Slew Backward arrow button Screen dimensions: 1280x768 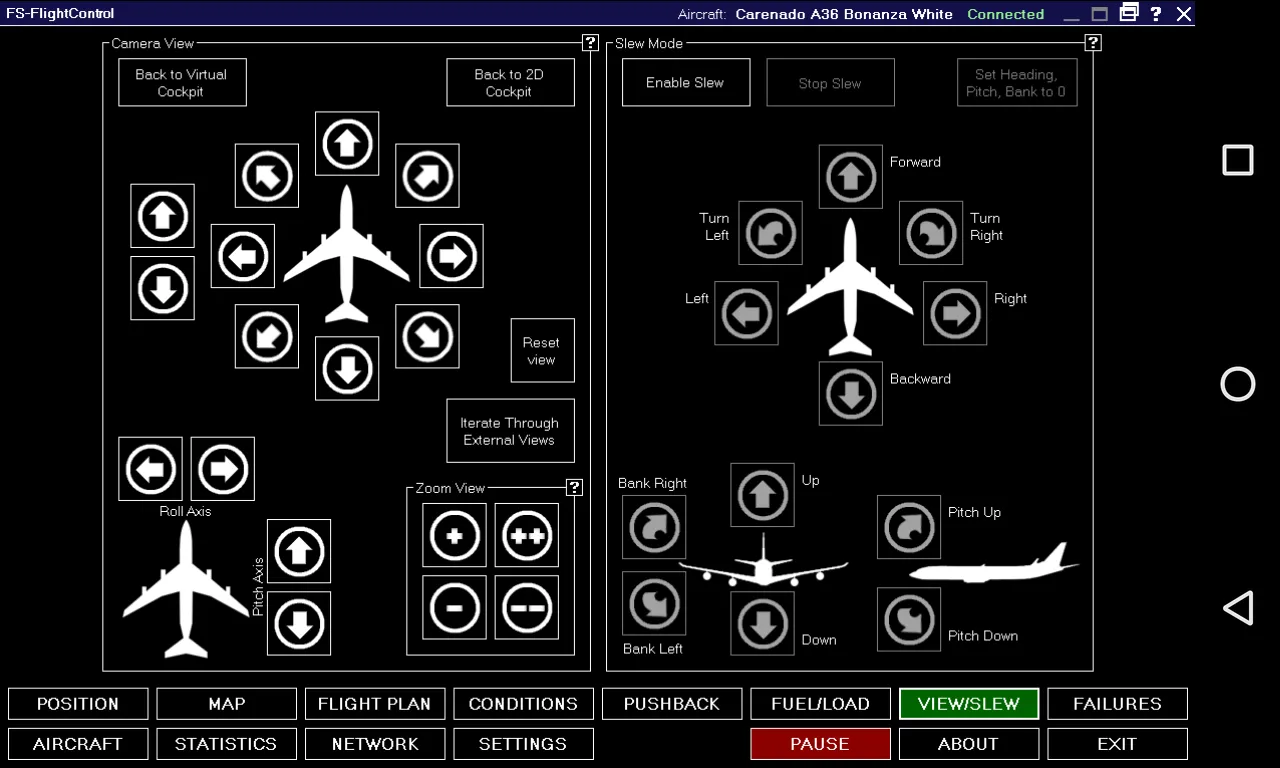point(851,393)
